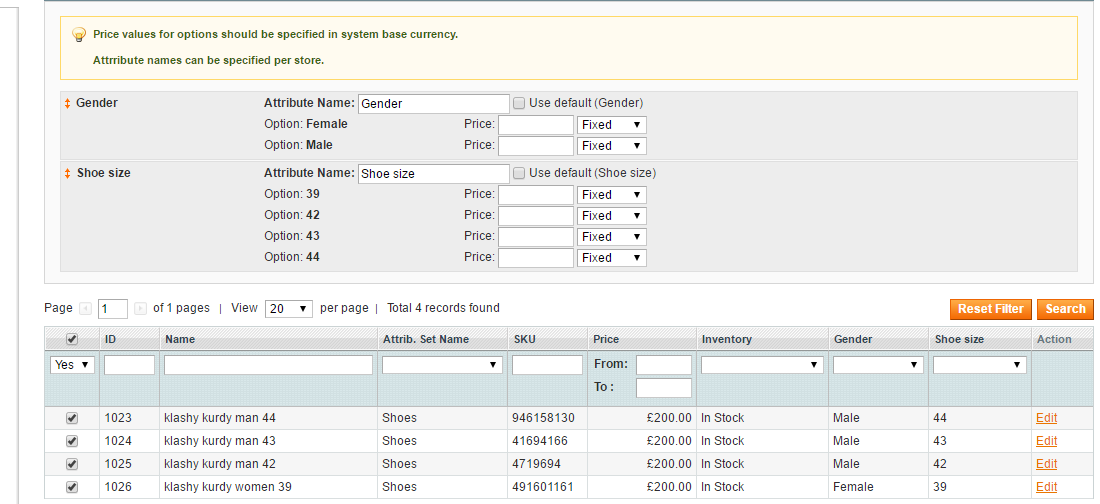Screen dimensions: 1100x504
Task: Click the Gender attribute drag-sort arrows icon
Action: coord(68,103)
